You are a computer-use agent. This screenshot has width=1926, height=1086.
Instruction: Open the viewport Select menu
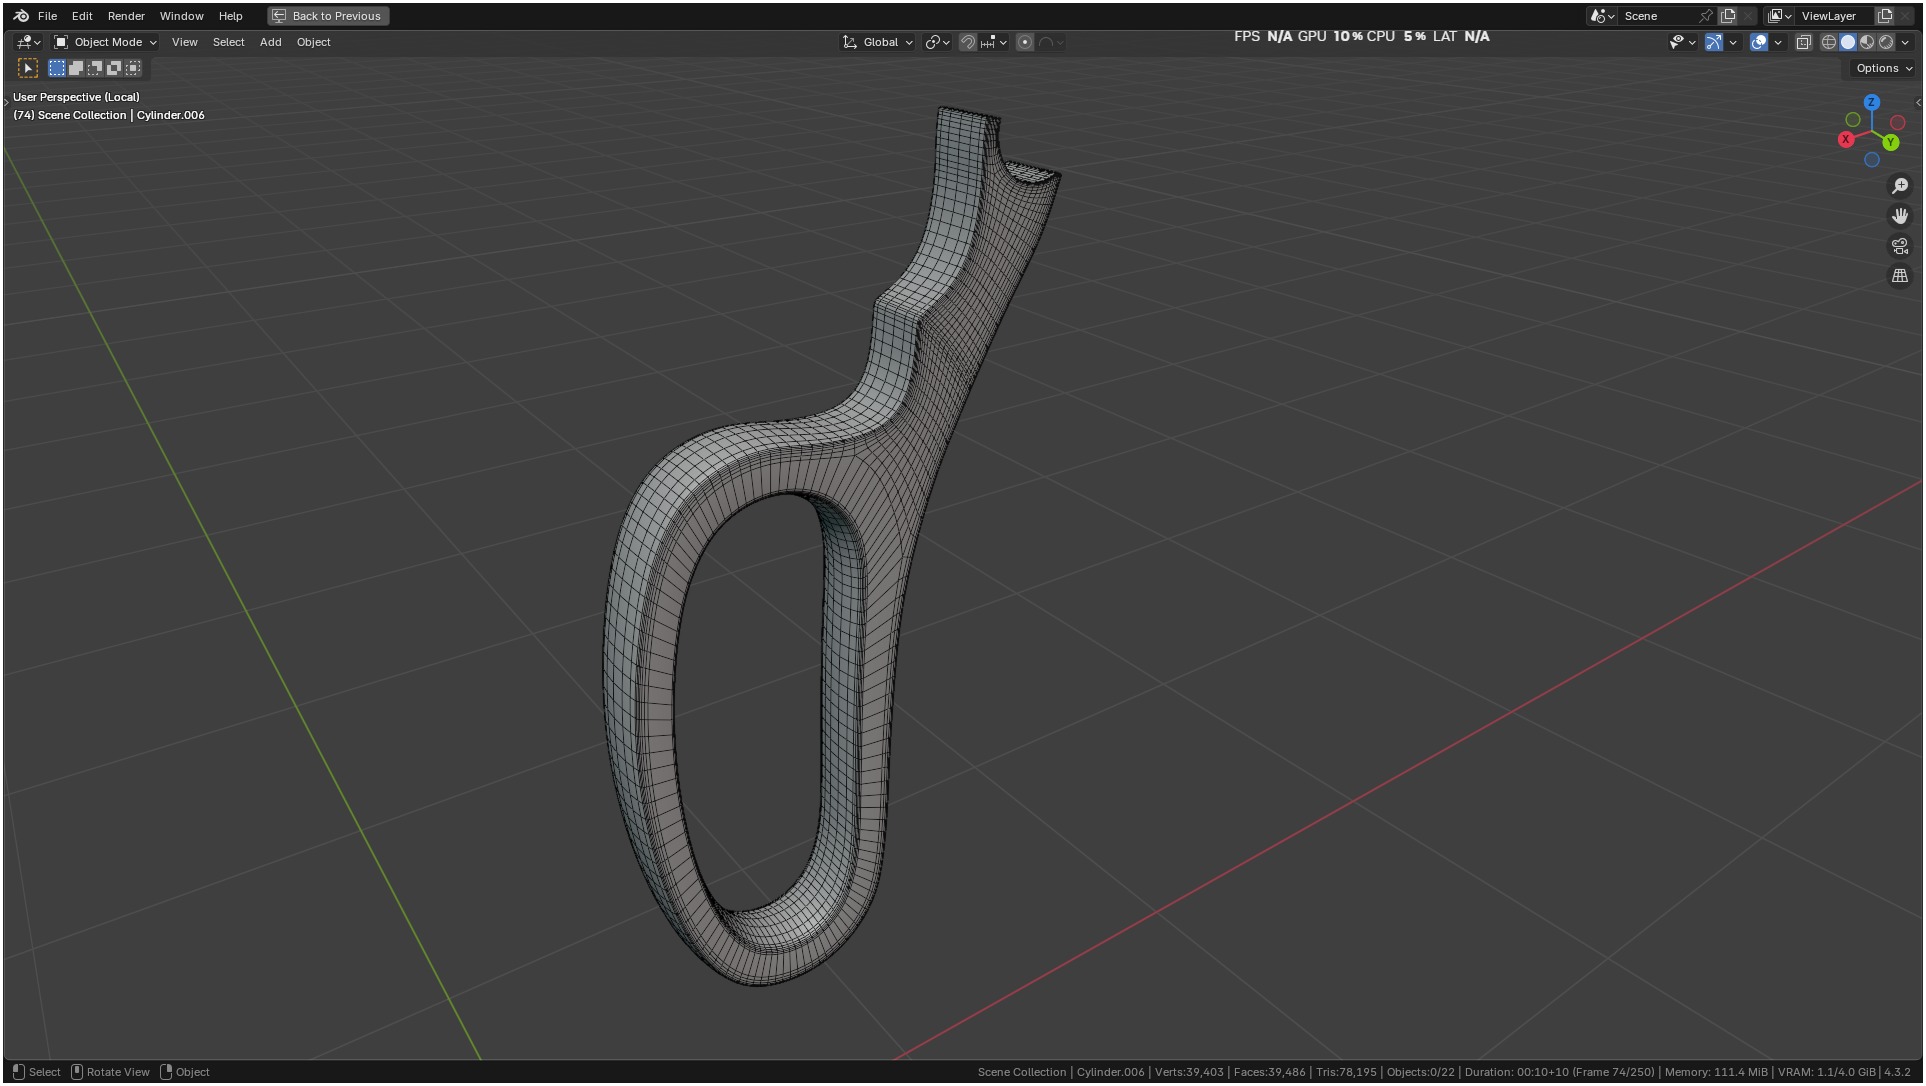pyautogui.click(x=228, y=42)
